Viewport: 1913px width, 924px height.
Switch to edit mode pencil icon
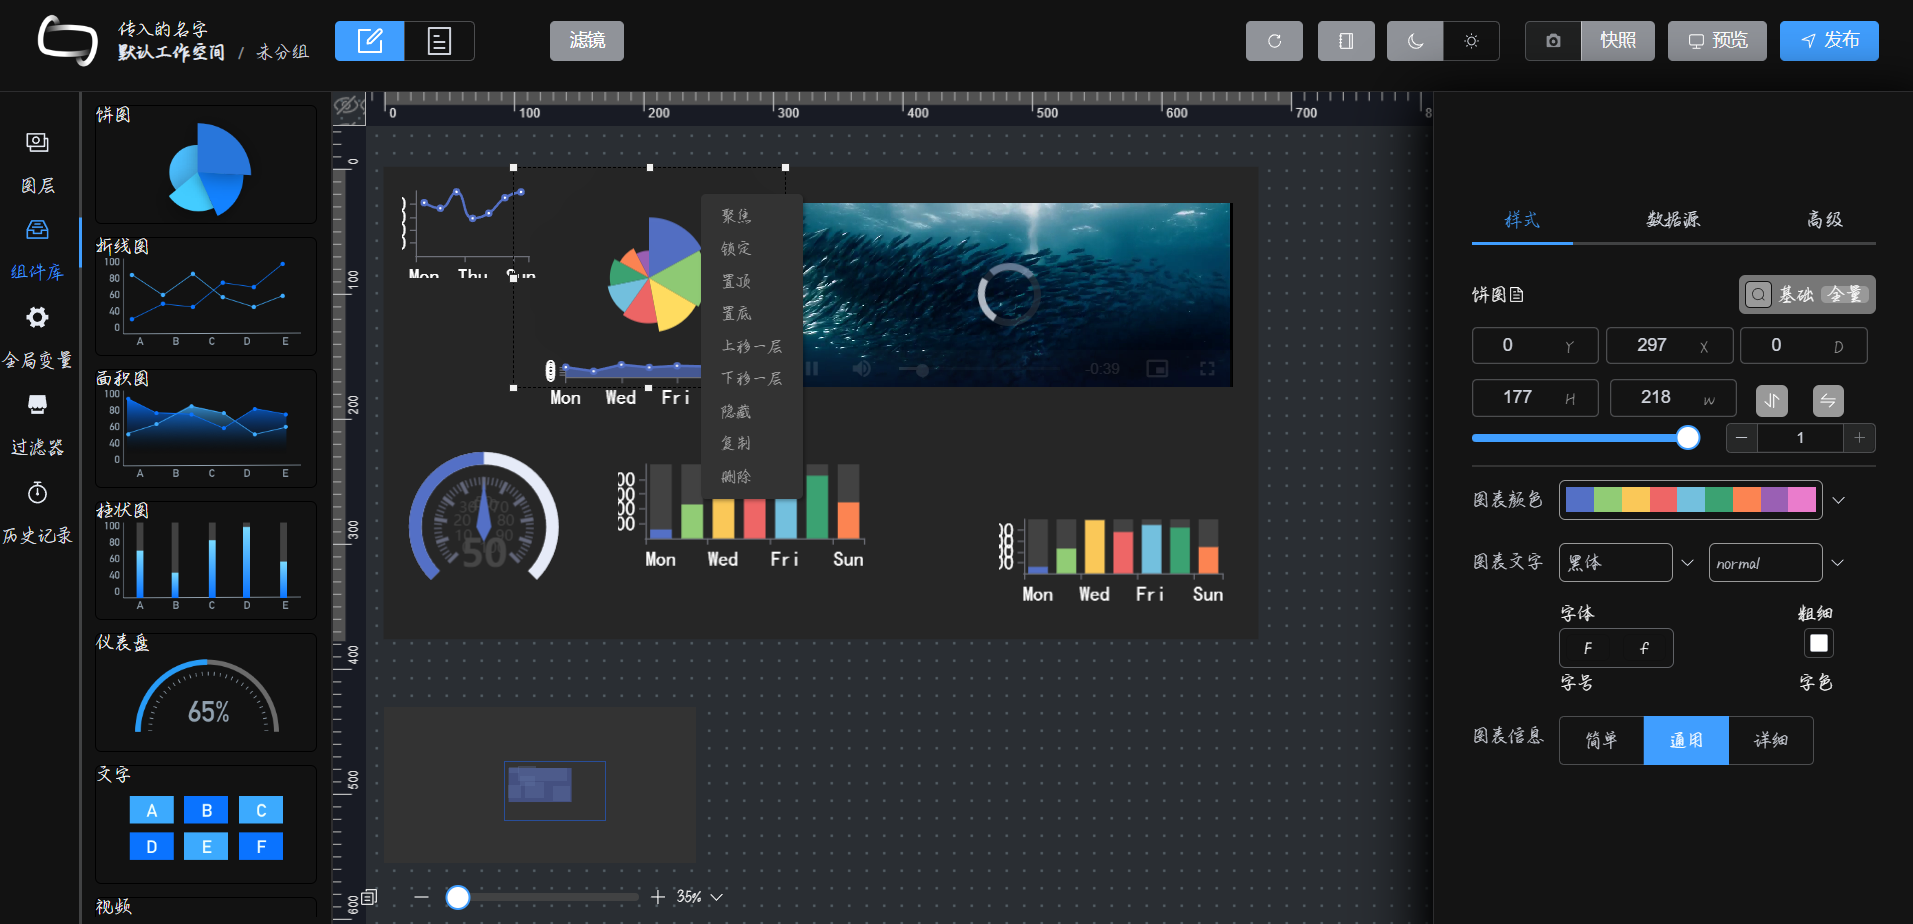point(370,41)
